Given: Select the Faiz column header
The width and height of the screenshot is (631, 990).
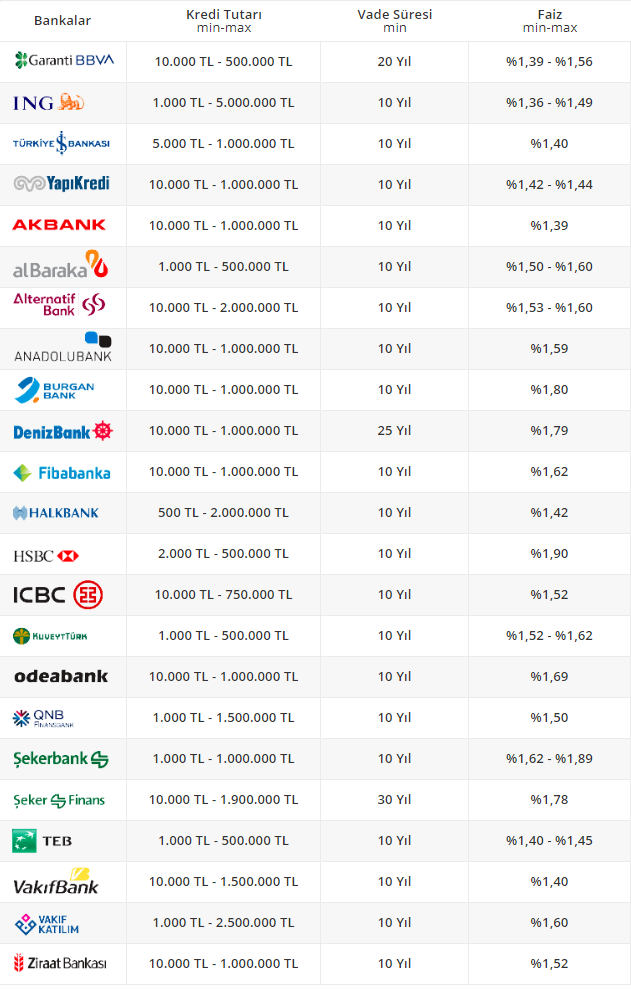Looking at the screenshot, I should click(549, 20).
